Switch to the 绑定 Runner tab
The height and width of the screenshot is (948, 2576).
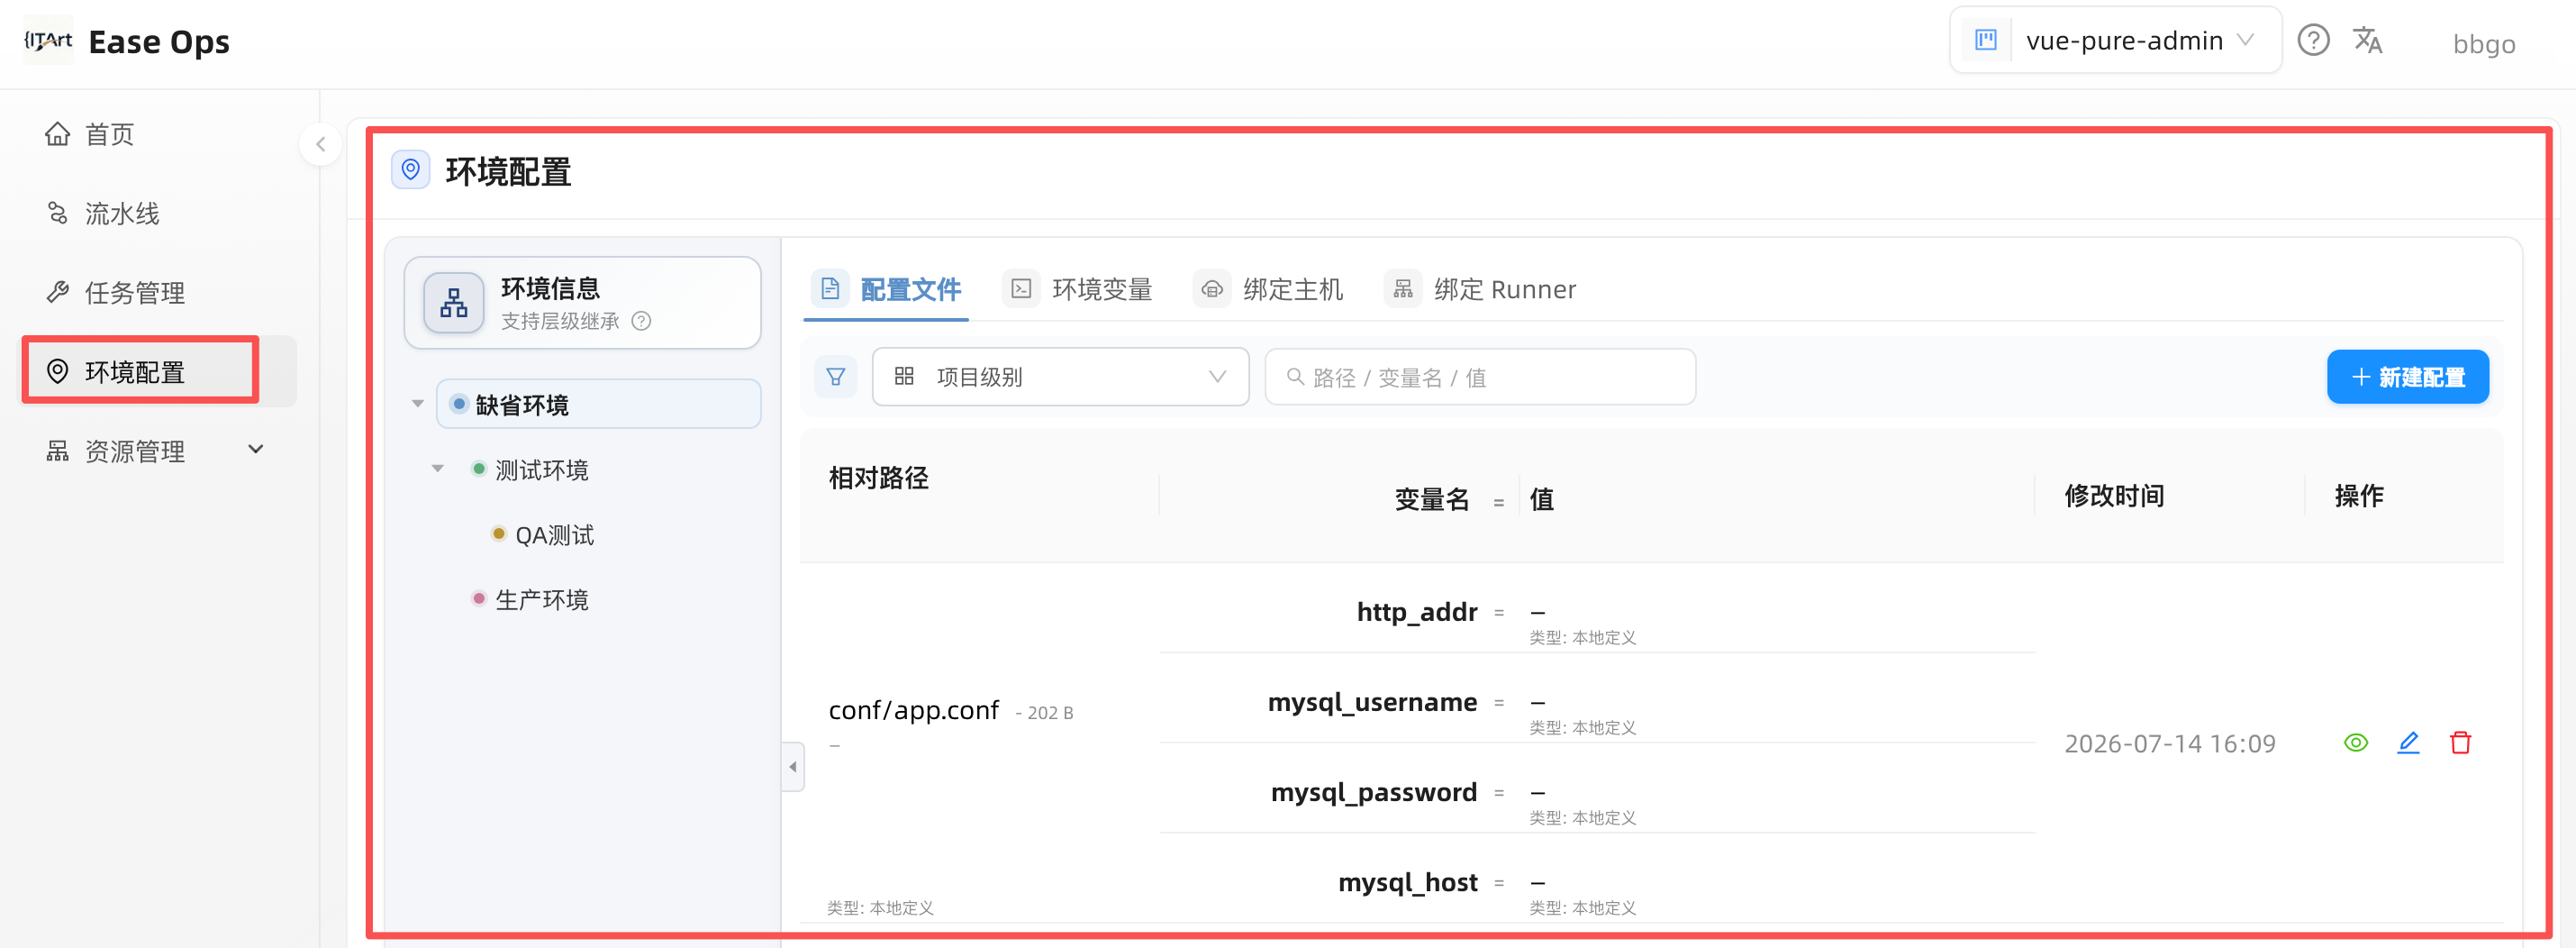(x=1480, y=289)
